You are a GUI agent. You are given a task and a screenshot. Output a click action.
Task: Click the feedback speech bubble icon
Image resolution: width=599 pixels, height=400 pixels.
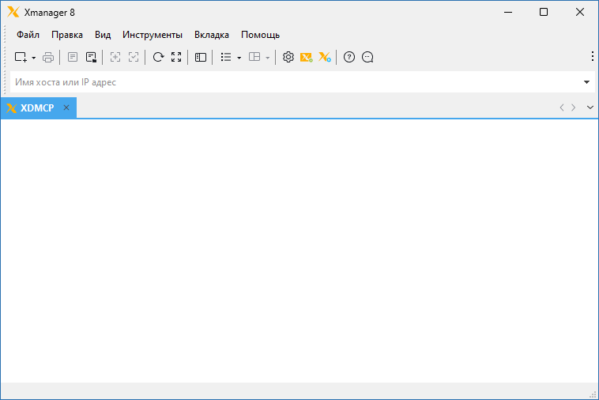(x=367, y=57)
